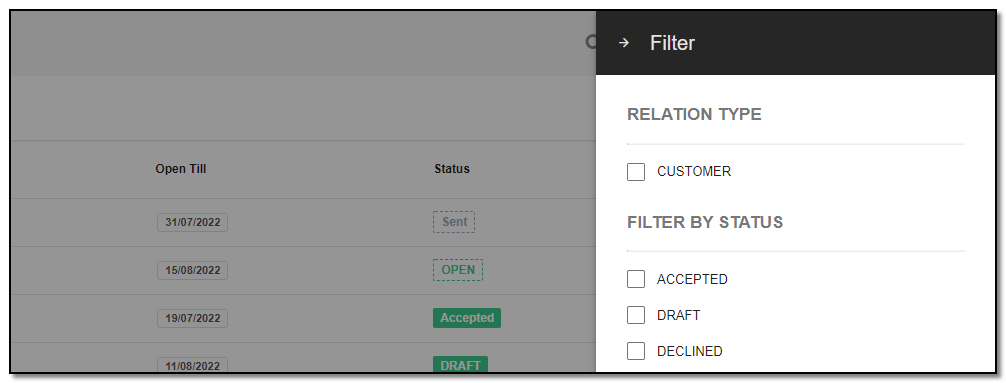Image resolution: width=1006 pixels, height=383 pixels.
Task: Sort by the Open Till column header
Action: coord(181,169)
